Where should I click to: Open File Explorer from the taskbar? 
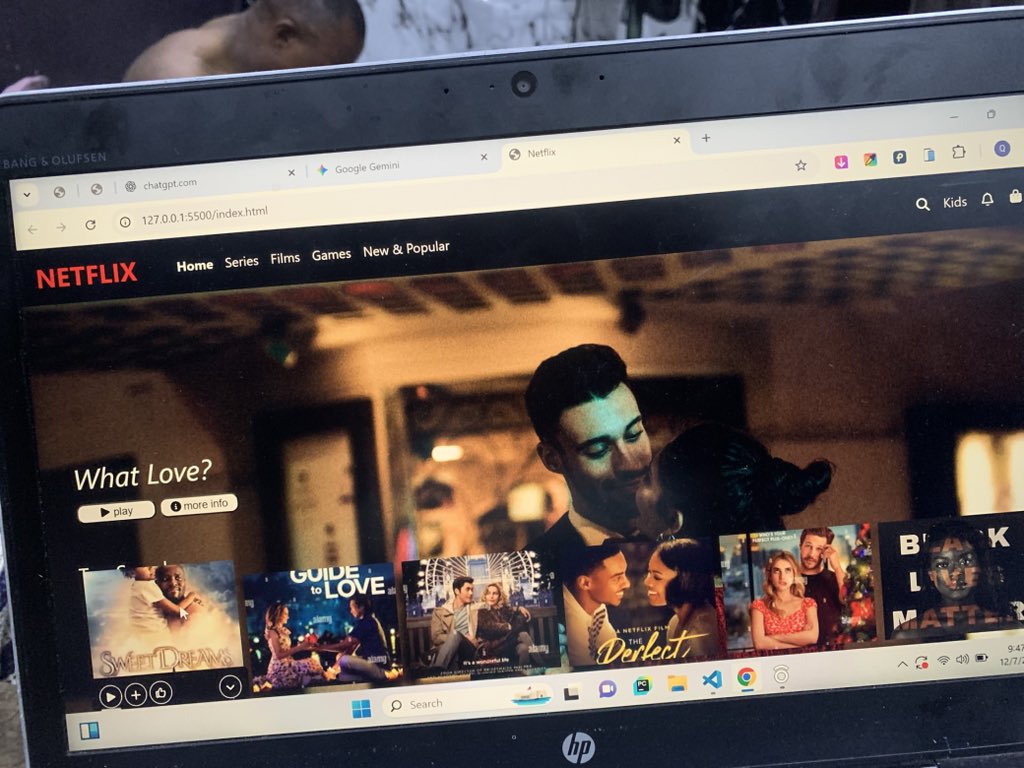pyautogui.click(x=677, y=683)
